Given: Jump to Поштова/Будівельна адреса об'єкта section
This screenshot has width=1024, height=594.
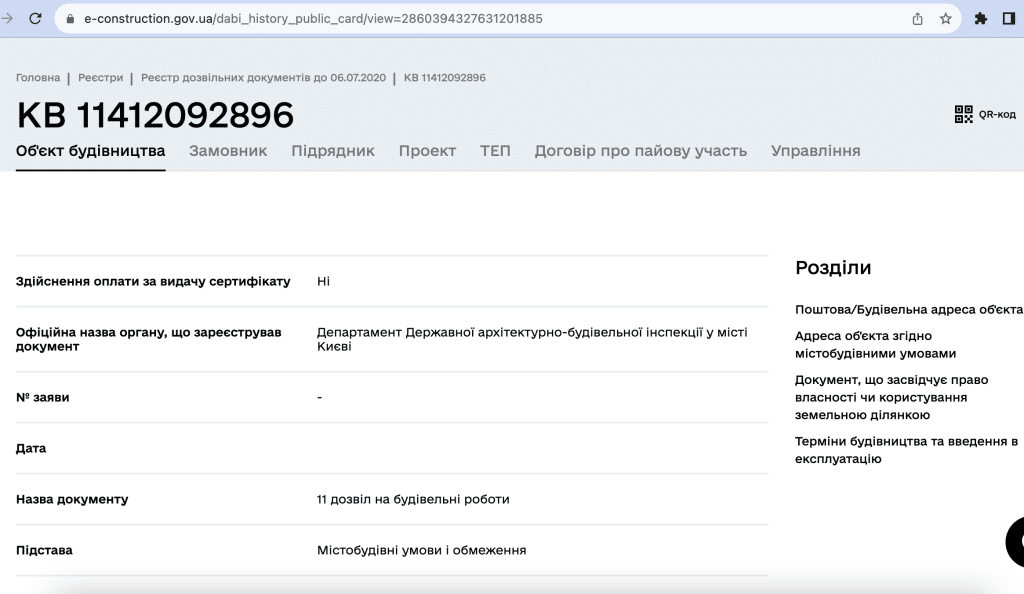Looking at the screenshot, I should [908, 310].
